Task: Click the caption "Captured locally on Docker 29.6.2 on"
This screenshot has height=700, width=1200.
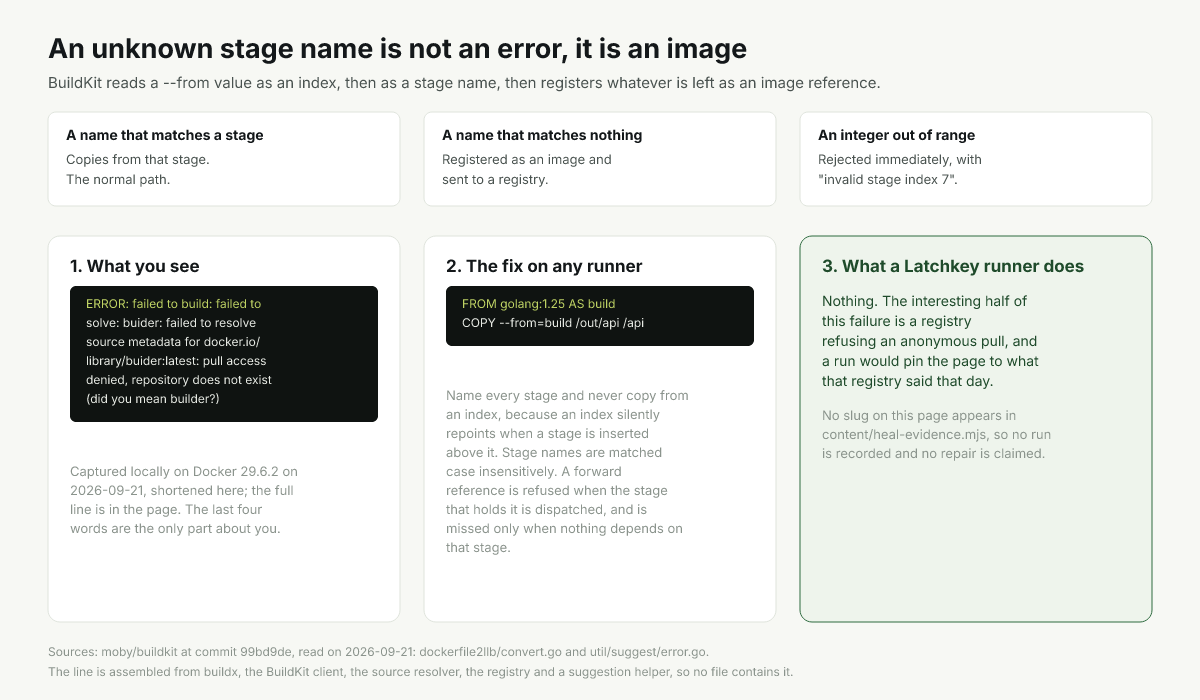Action: coord(184,471)
